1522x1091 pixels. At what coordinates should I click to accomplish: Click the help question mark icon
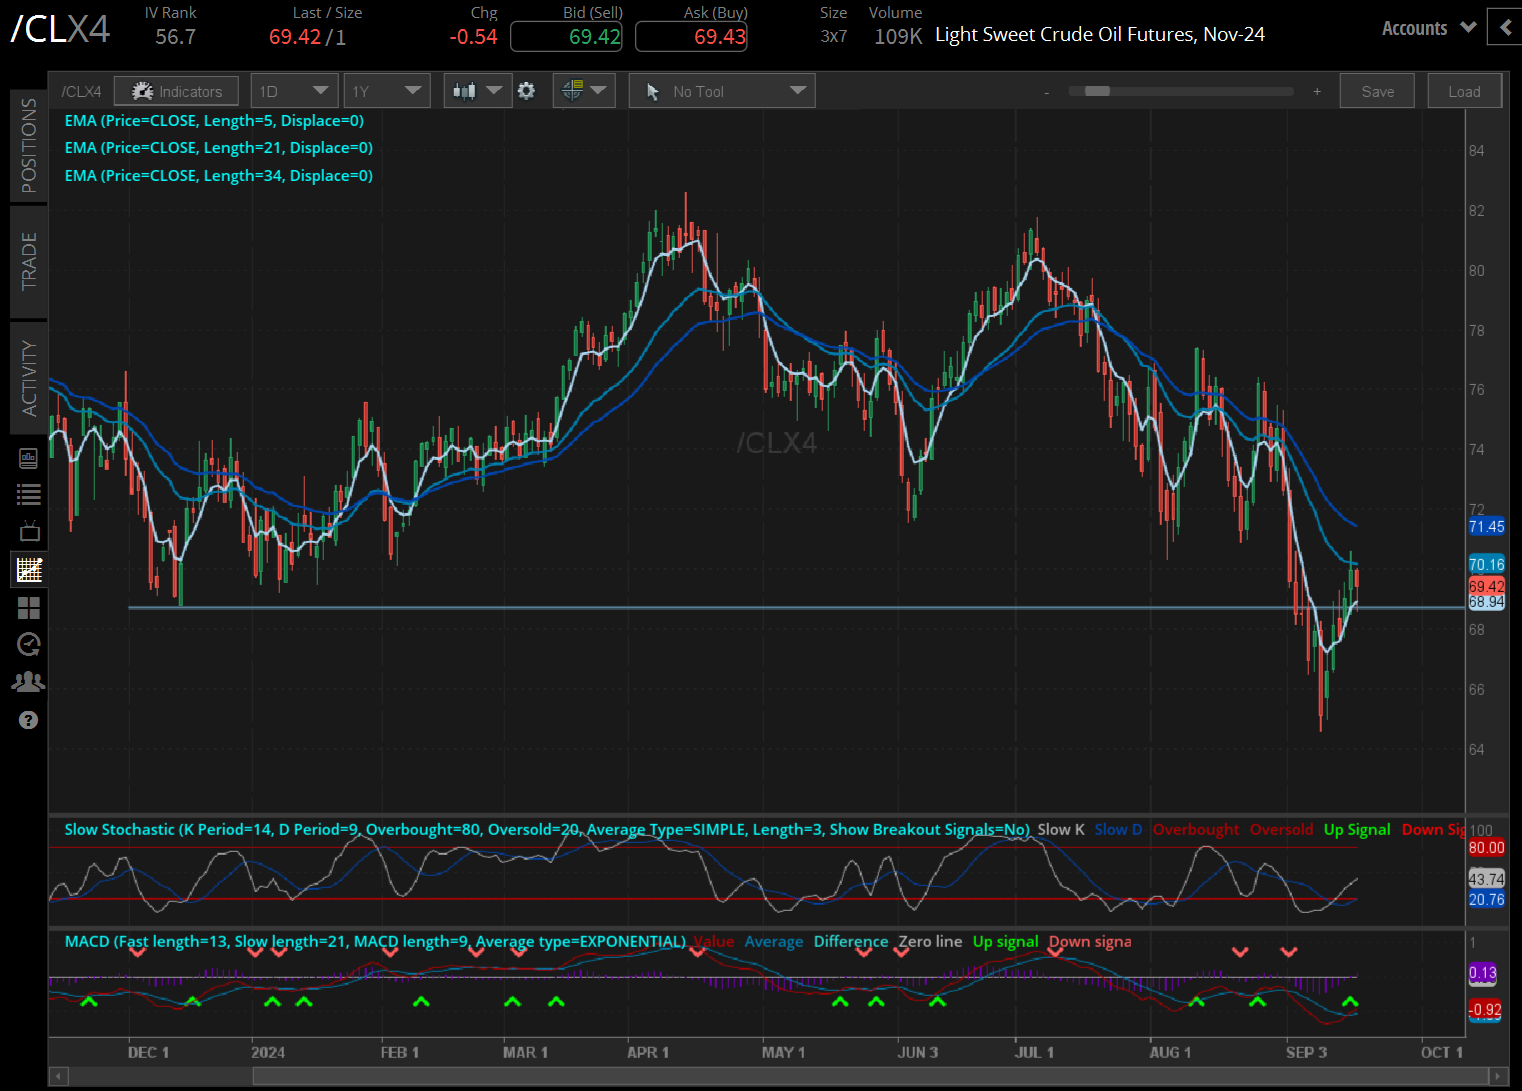(29, 720)
